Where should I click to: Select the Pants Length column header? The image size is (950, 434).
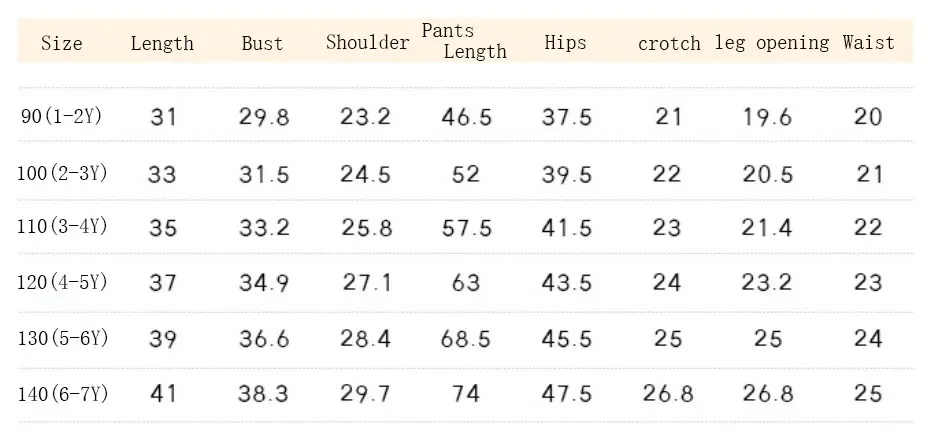click(464, 41)
